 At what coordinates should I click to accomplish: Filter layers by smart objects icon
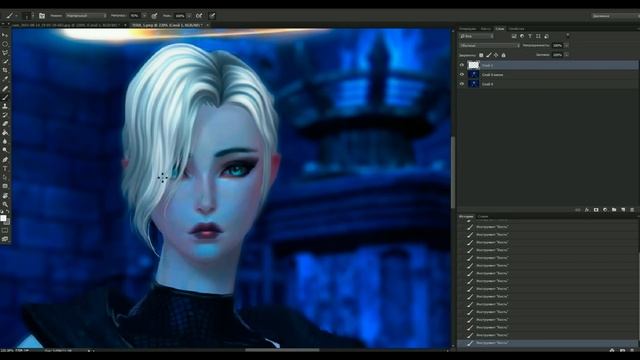[x=547, y=36]
